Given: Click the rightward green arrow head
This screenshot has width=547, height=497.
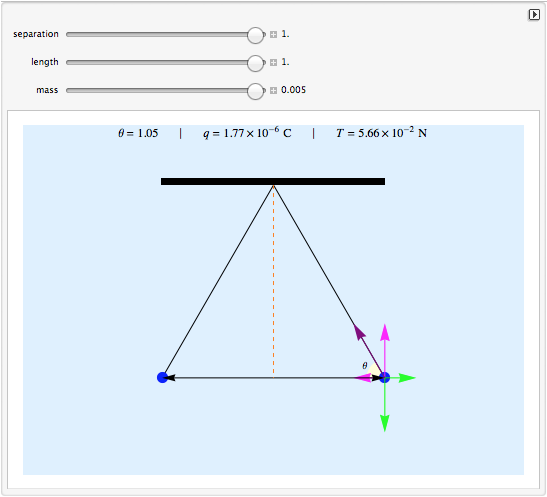Looking at the screenshot, I should click(x=407, y=378).
